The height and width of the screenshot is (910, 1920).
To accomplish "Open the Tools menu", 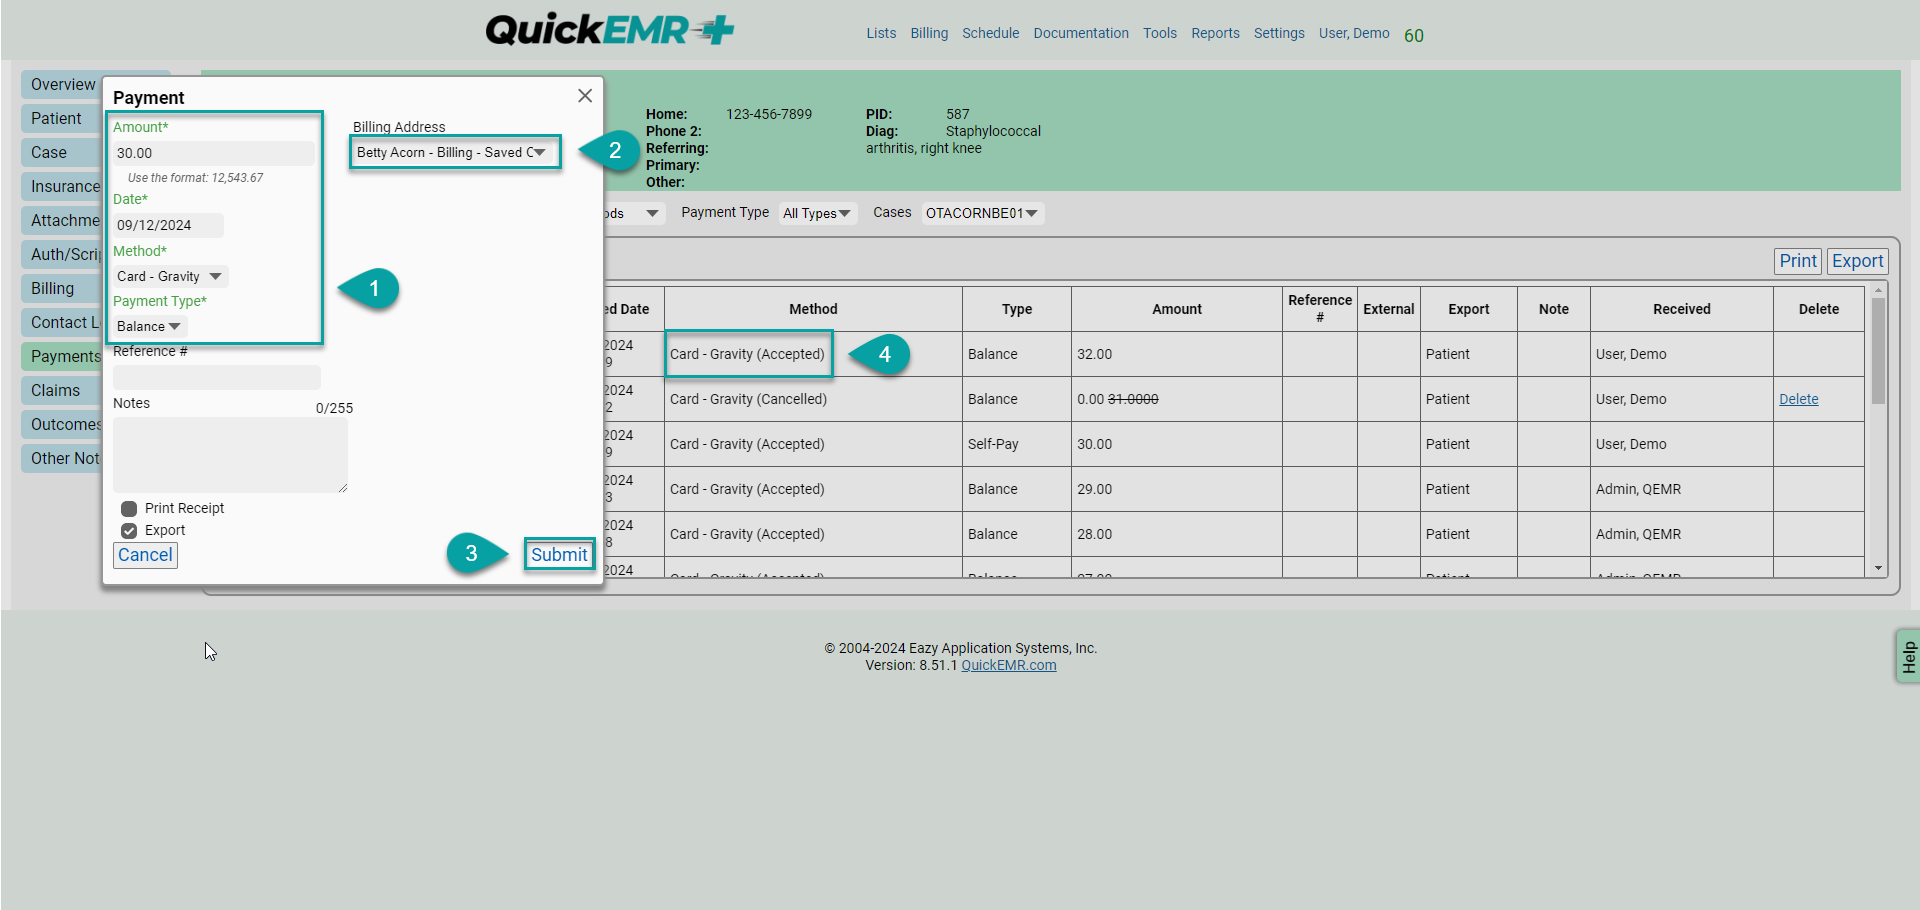I will tap(1160, 33).
